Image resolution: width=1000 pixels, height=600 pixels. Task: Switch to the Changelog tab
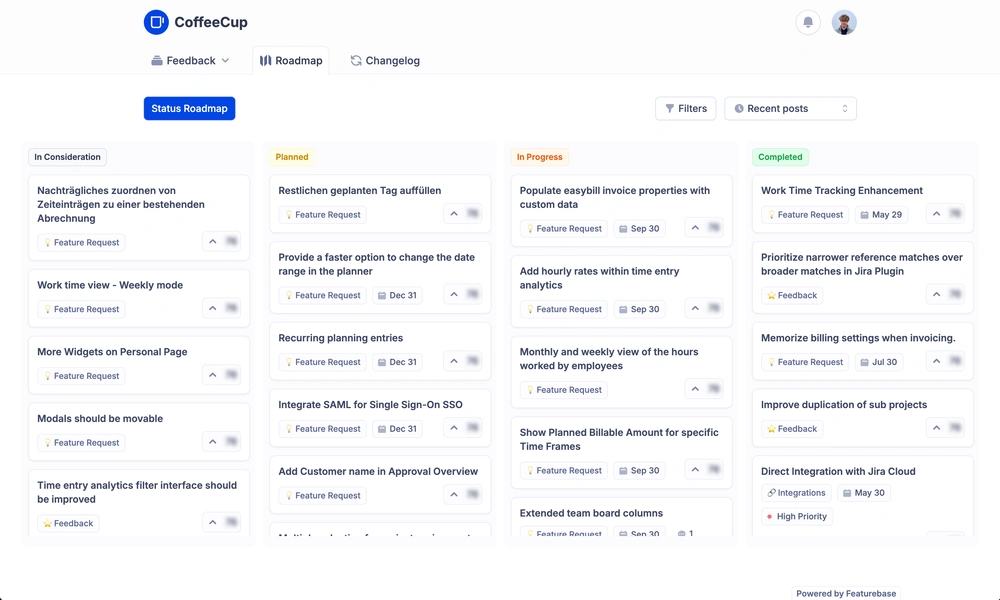pyautogui.click(x=385, y=61)
